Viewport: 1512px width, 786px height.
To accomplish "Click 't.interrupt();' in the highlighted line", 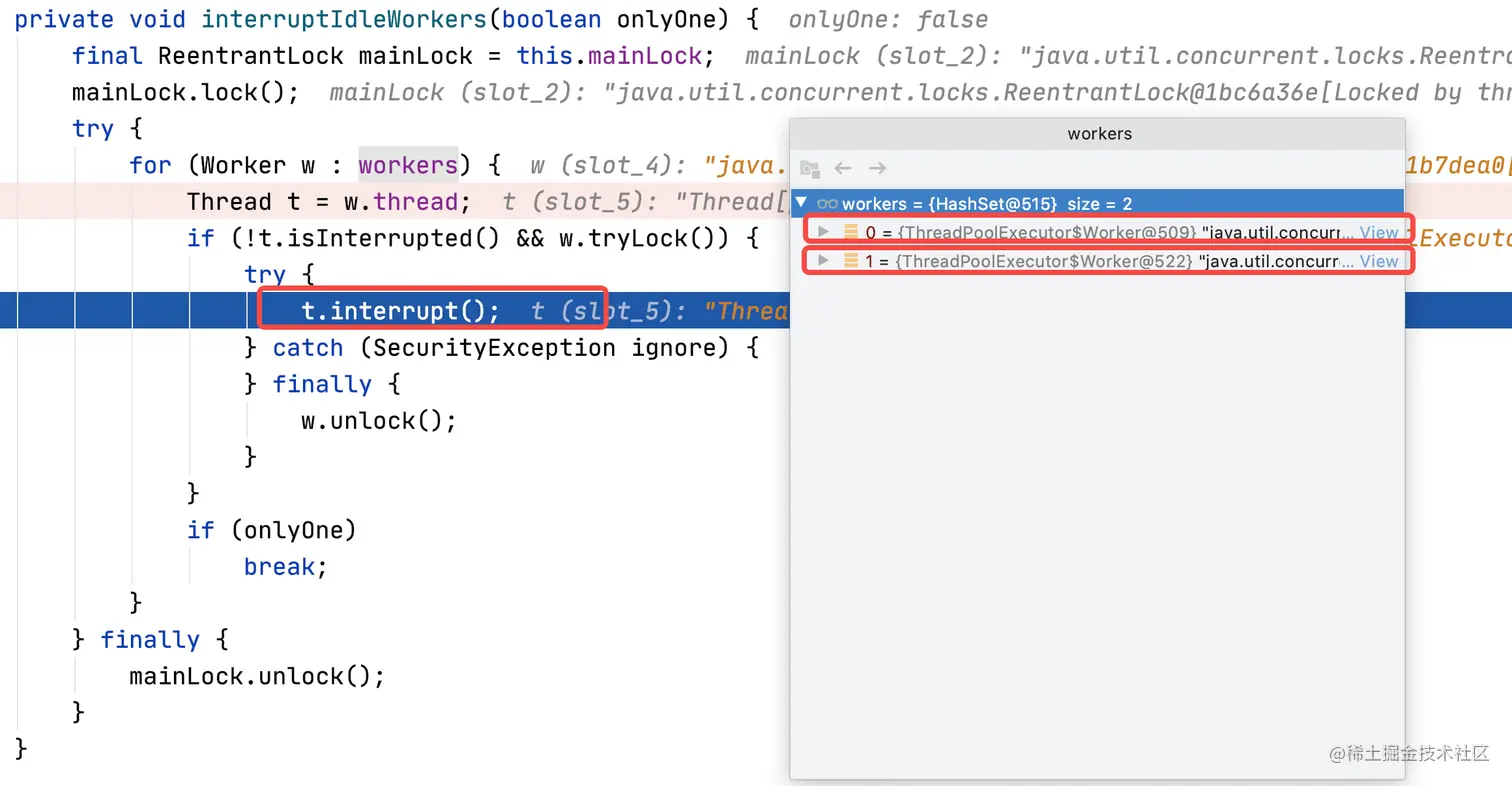I will coord(400,311).
